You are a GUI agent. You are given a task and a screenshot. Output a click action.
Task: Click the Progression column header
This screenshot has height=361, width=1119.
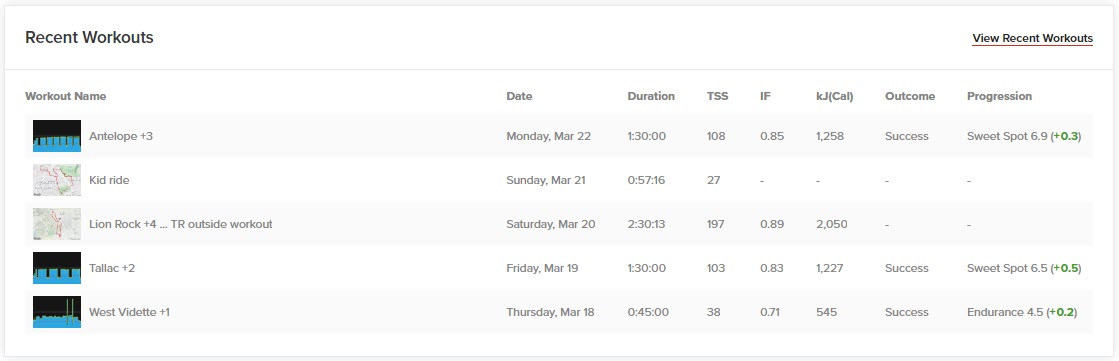pos(999,96)
